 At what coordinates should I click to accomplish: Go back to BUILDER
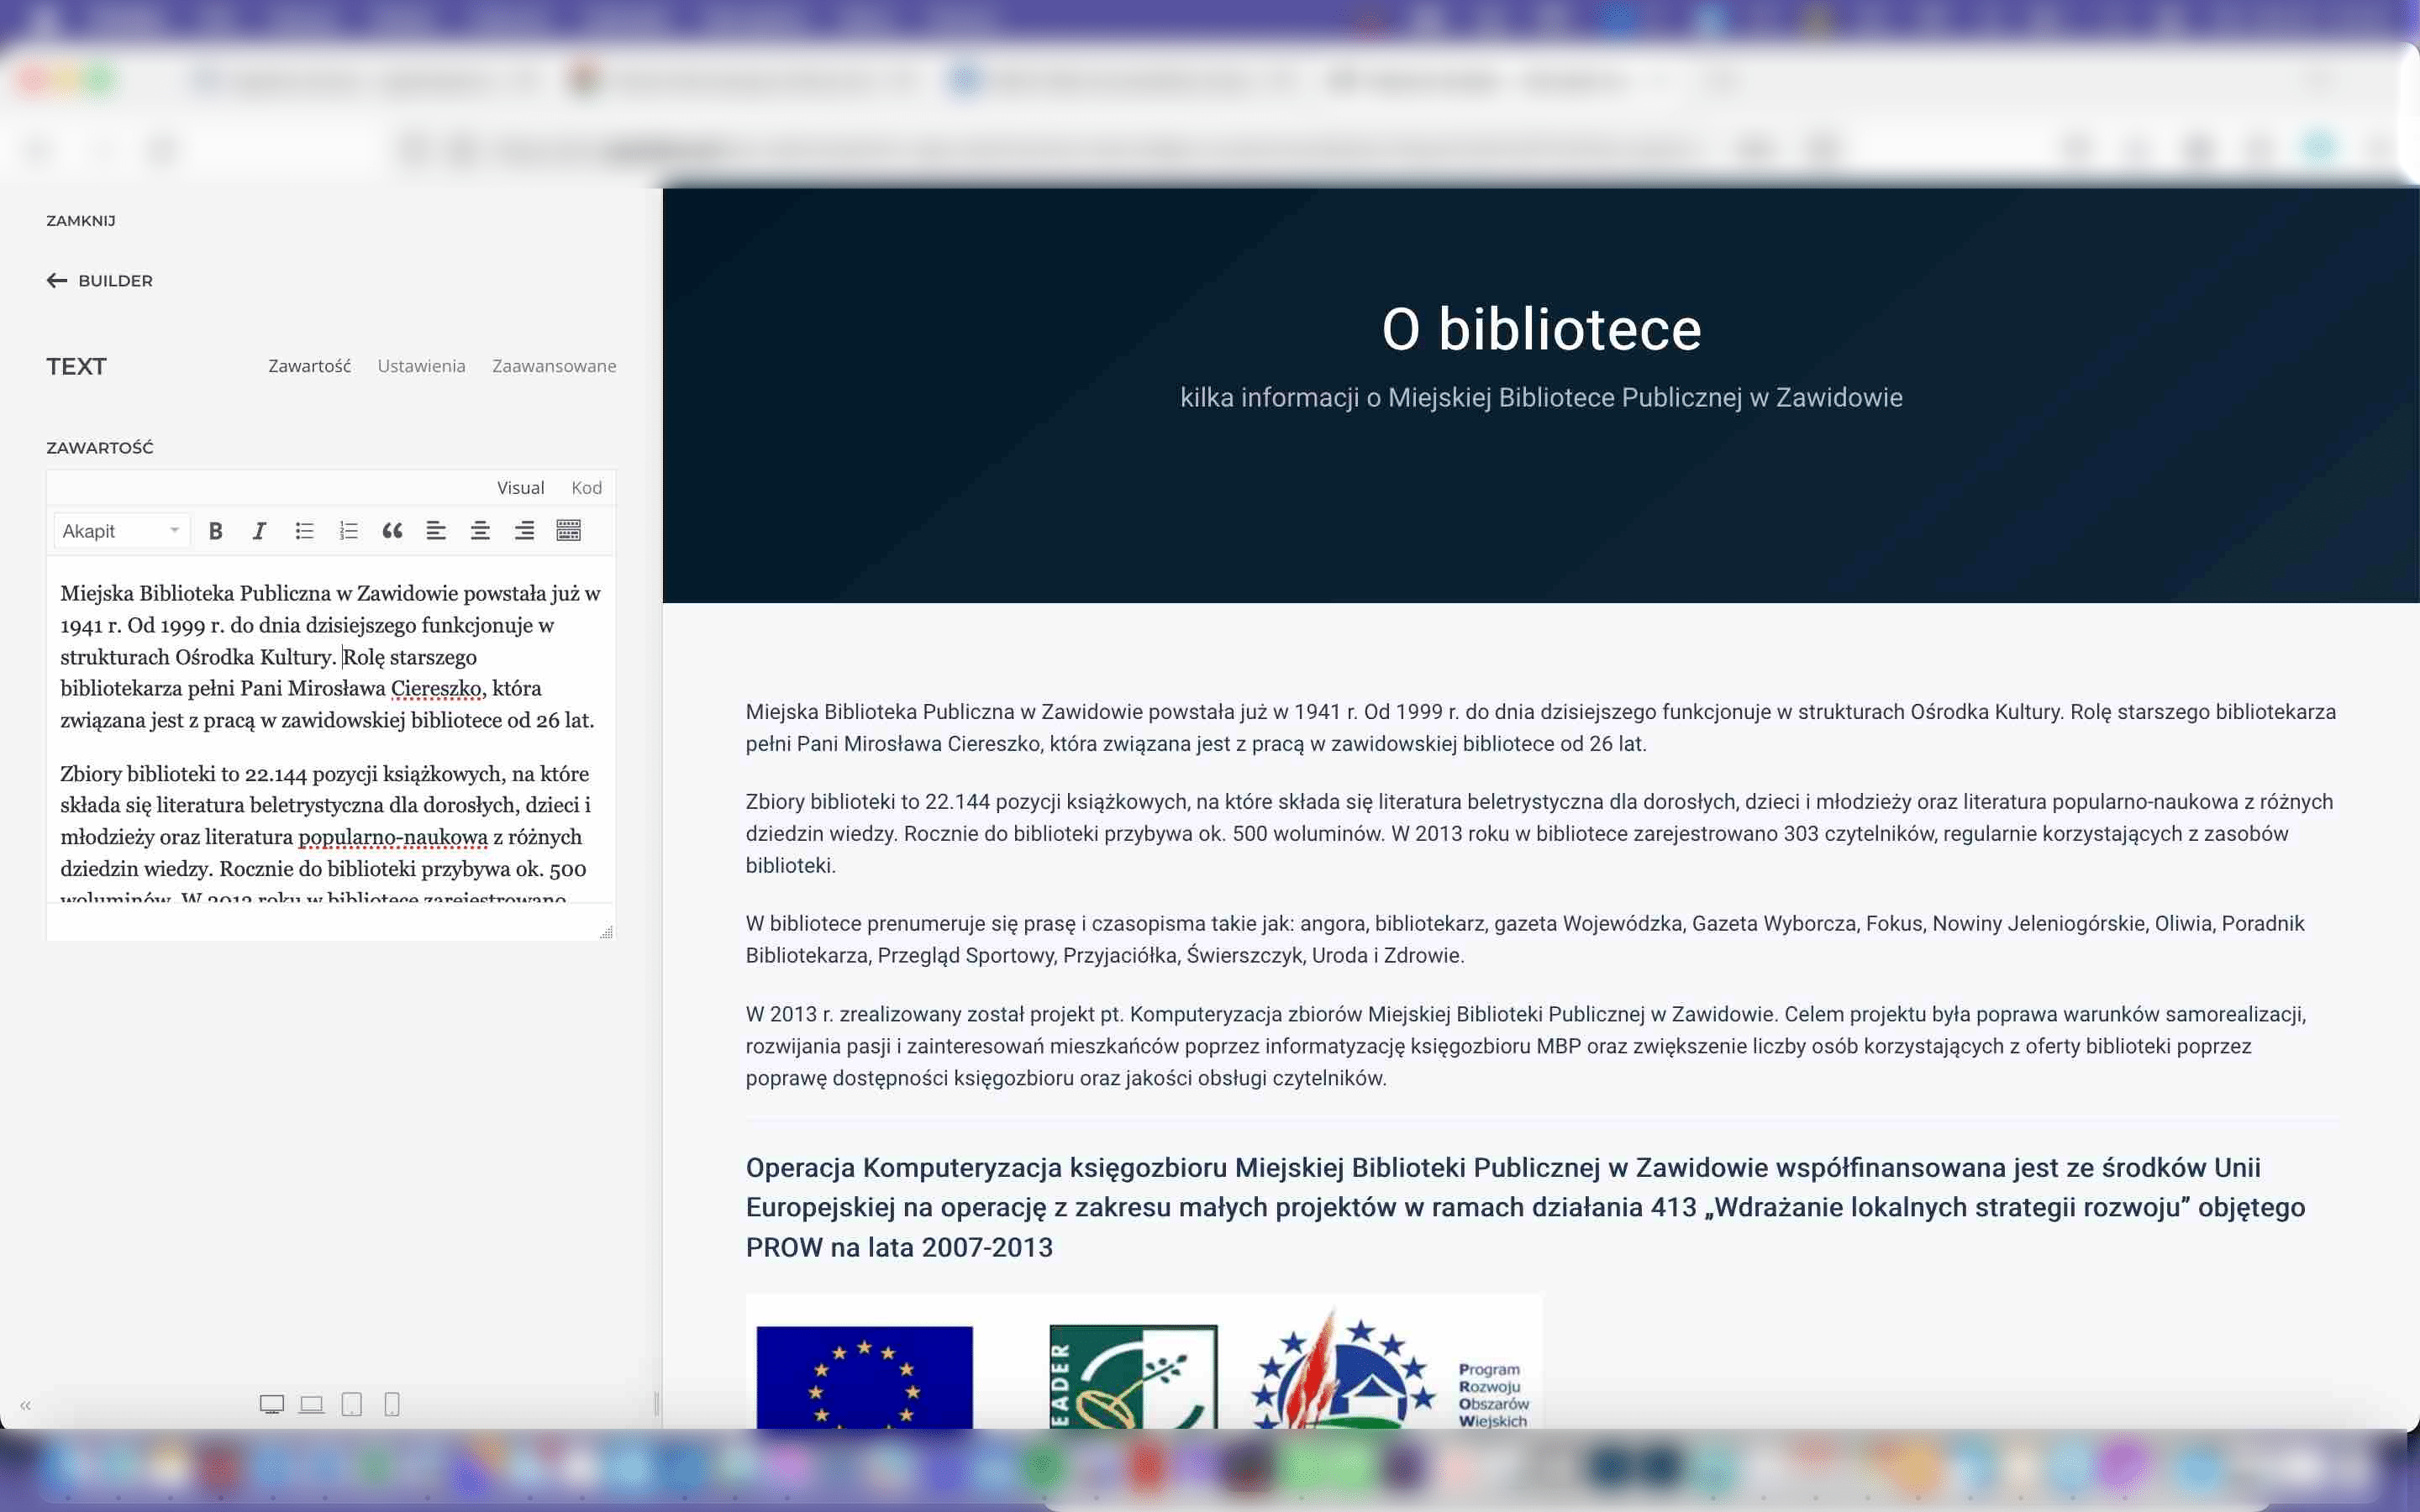coord(100,281)
